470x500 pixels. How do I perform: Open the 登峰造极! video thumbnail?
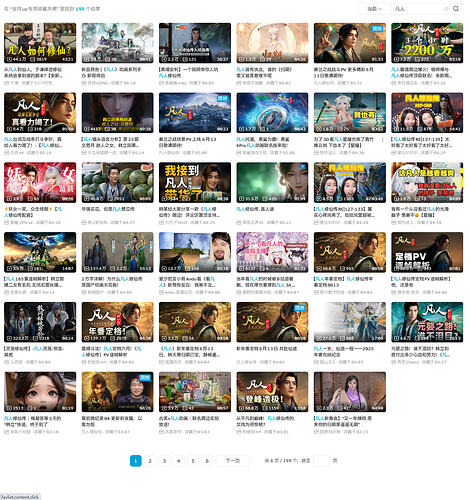(x=272, y=392)
